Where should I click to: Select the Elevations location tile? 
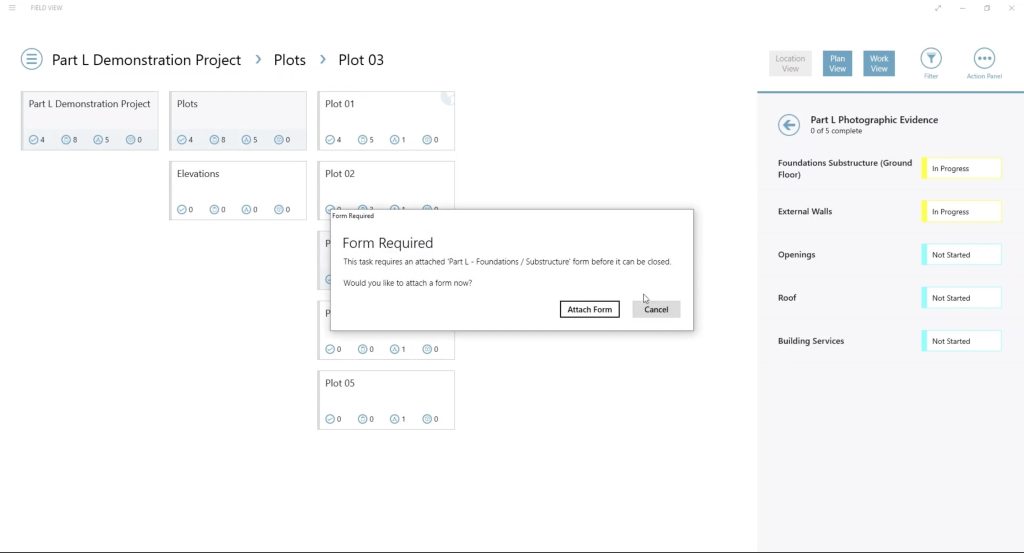pos(238,190)
